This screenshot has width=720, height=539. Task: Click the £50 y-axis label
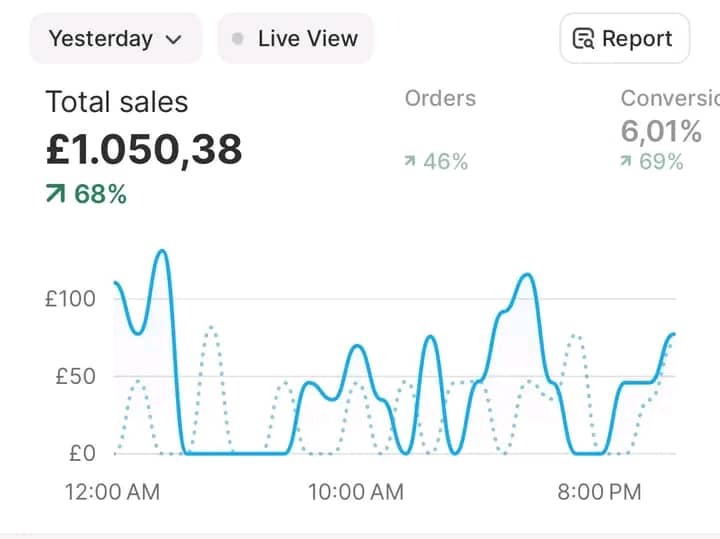(x=75, y=376)
